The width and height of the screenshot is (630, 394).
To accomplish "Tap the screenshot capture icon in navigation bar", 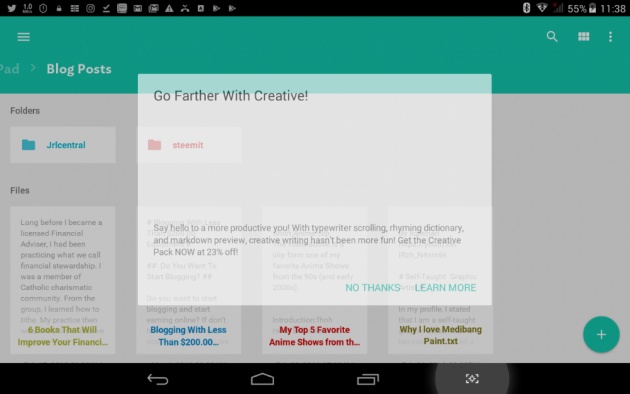I will click(472, 378).
